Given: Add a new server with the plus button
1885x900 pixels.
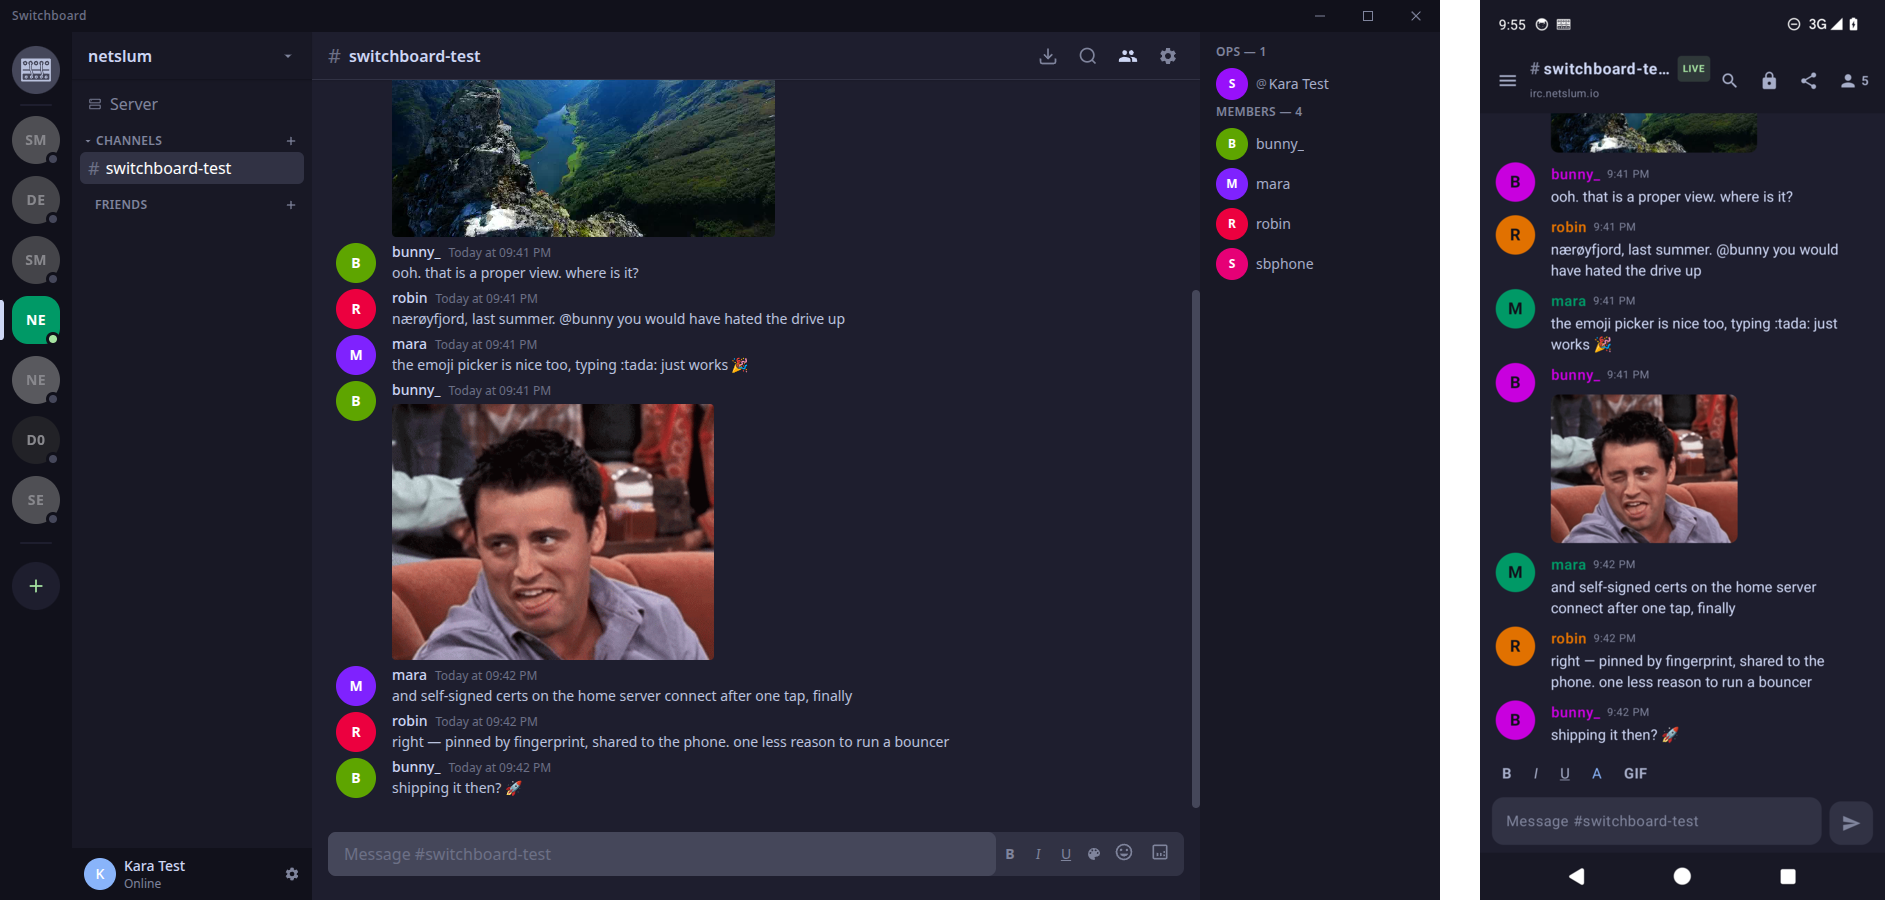Looking at the screenshot, I should (x=36, y=586).
